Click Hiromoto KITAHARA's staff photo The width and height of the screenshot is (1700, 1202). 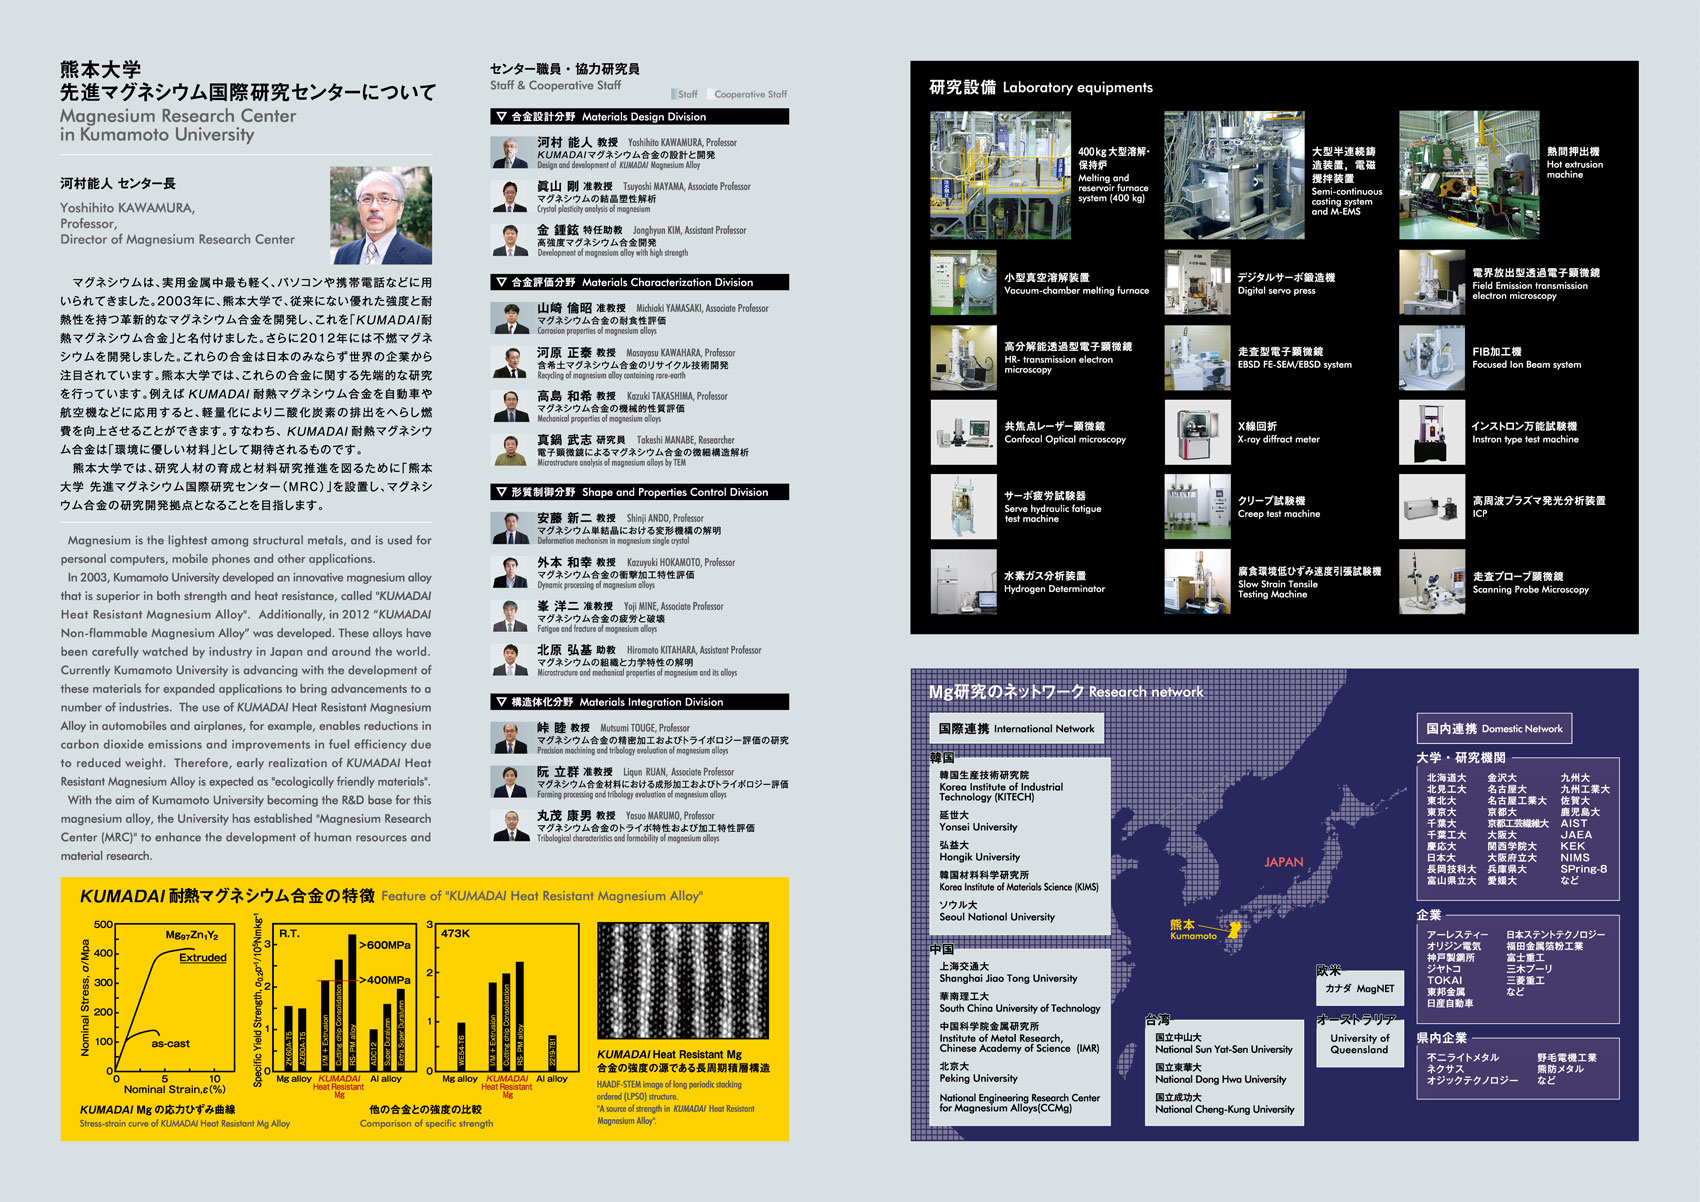(510, 661)
